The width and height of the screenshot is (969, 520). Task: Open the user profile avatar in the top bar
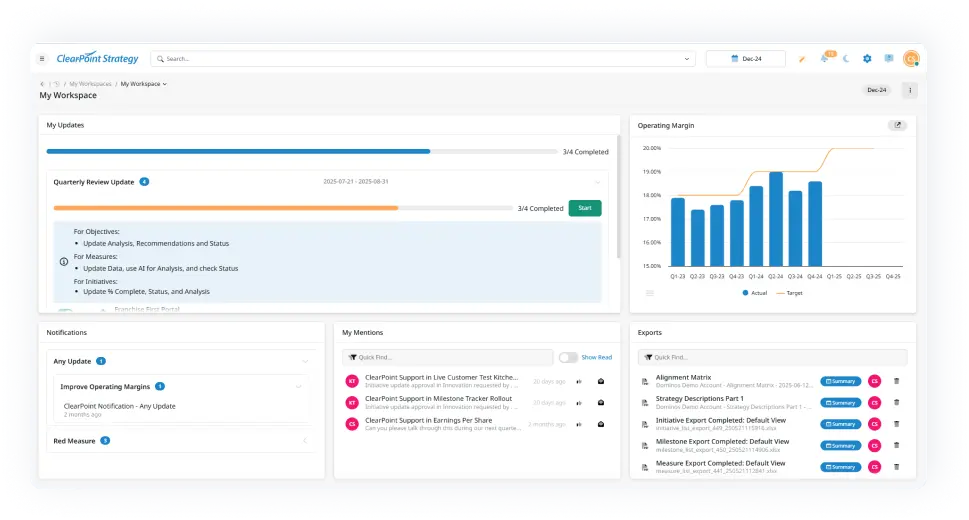911,59
